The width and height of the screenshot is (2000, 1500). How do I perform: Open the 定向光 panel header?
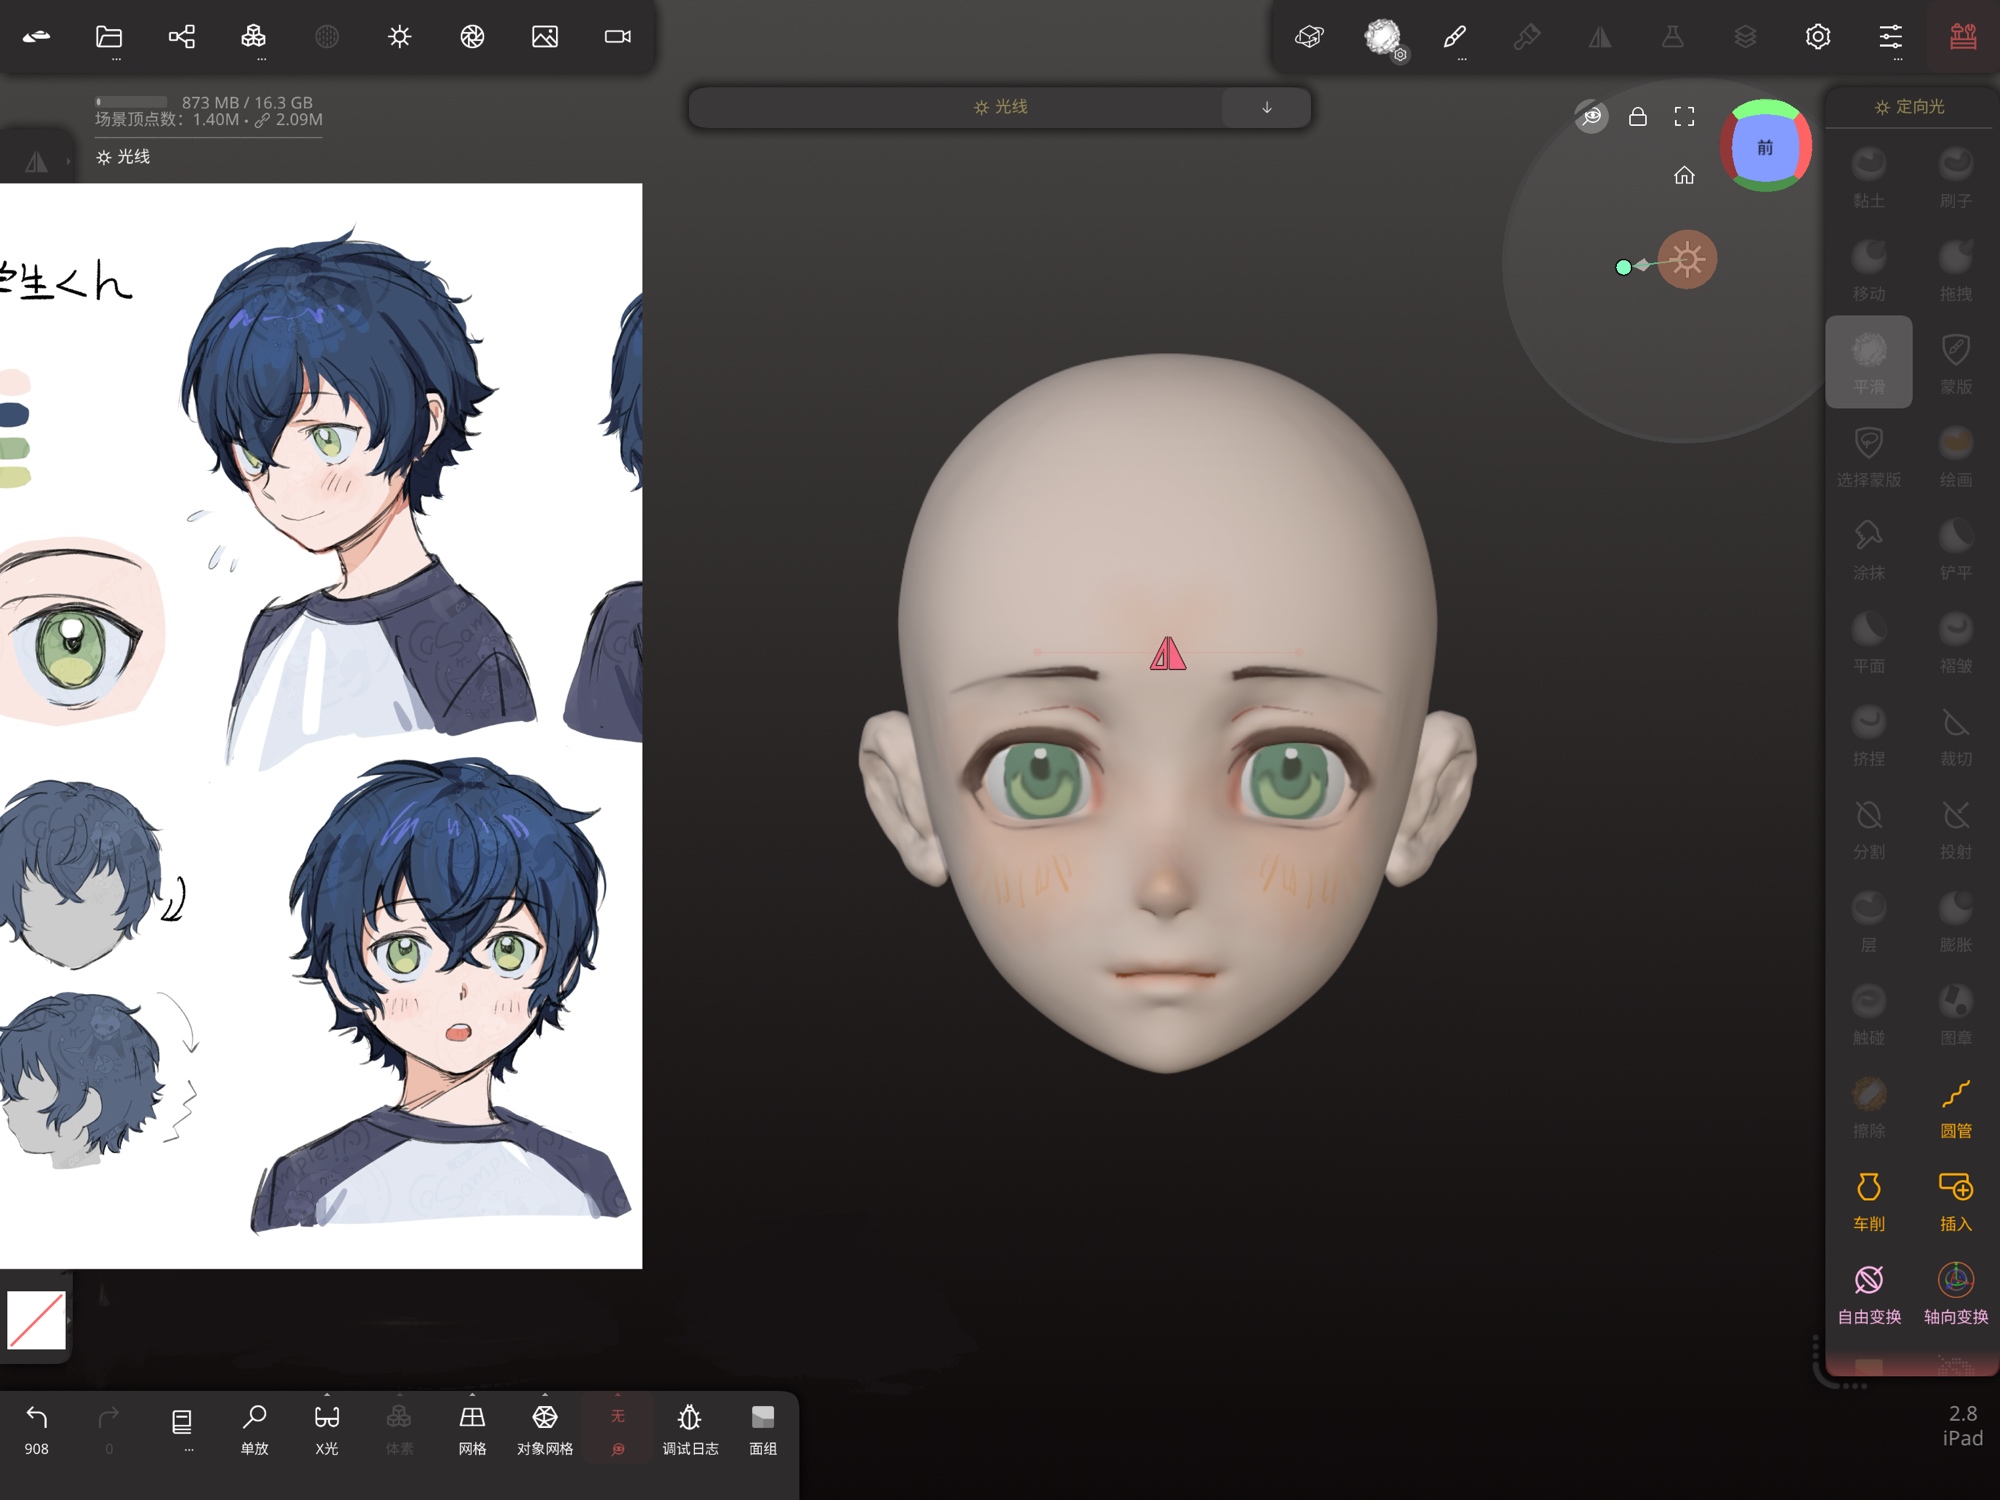(1909, 107)
